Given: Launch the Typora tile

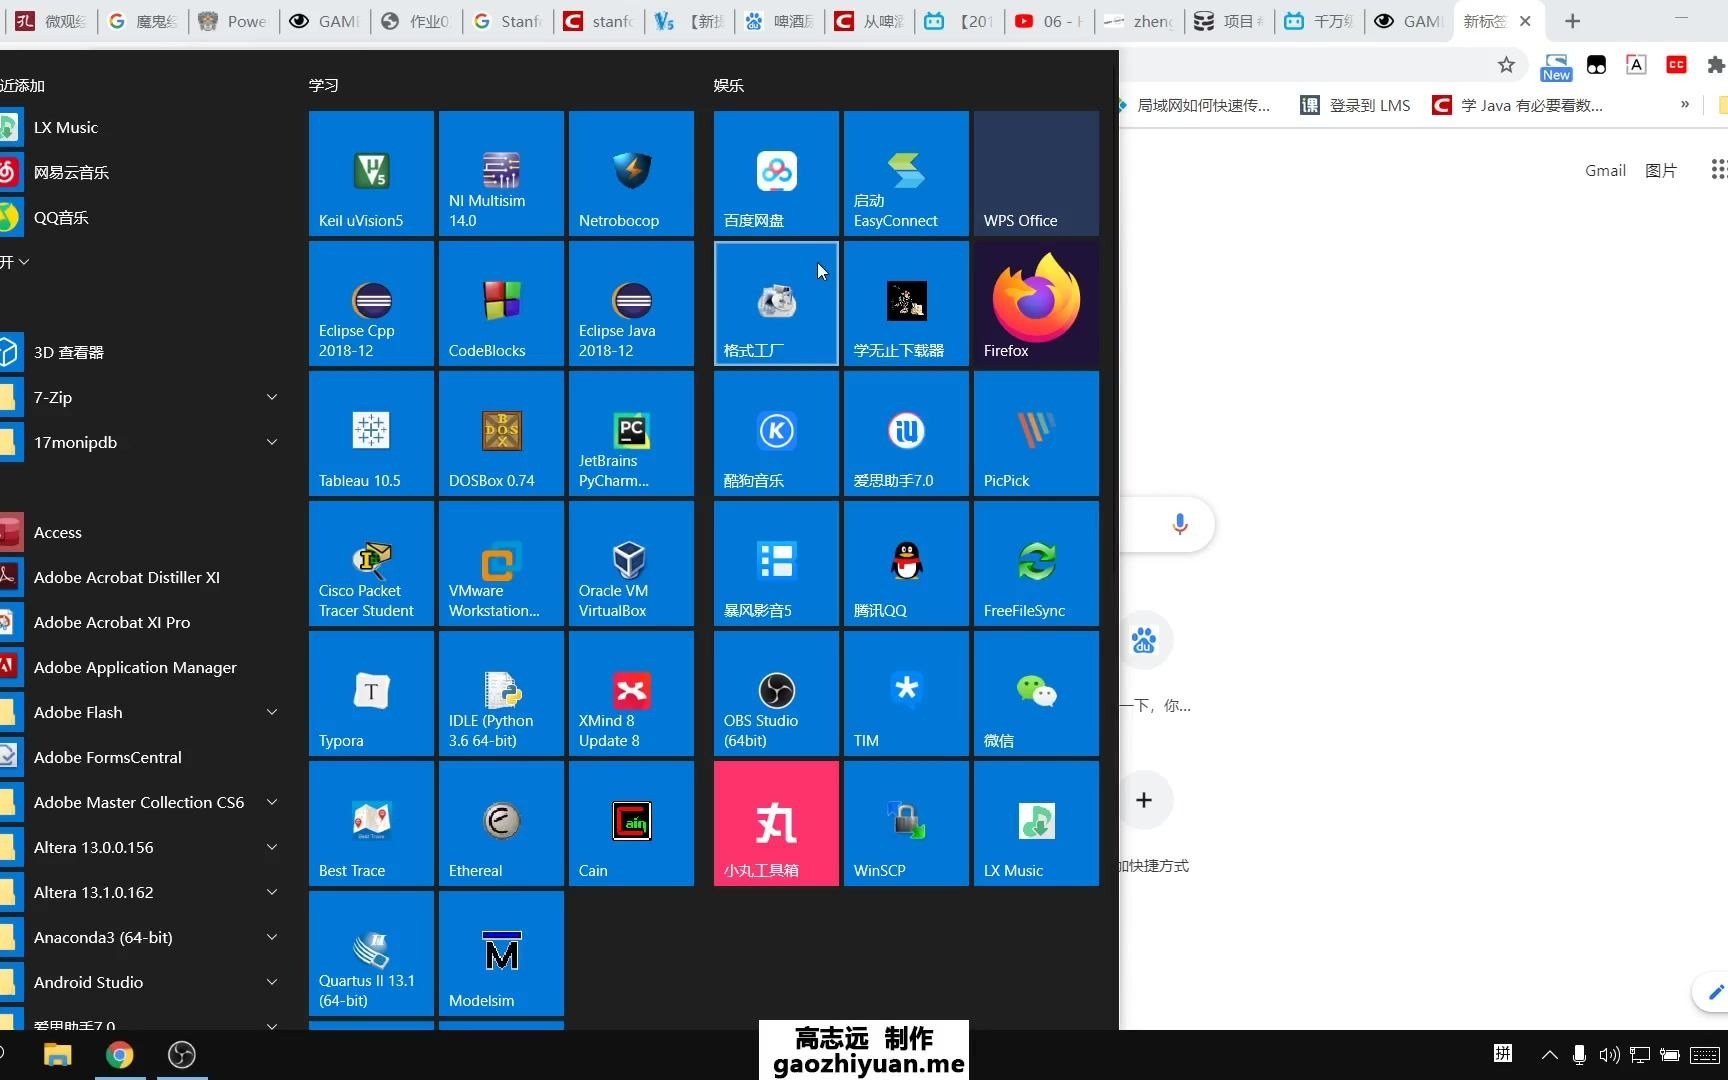Looking at the screenshot, I should (x=371, y=693).
